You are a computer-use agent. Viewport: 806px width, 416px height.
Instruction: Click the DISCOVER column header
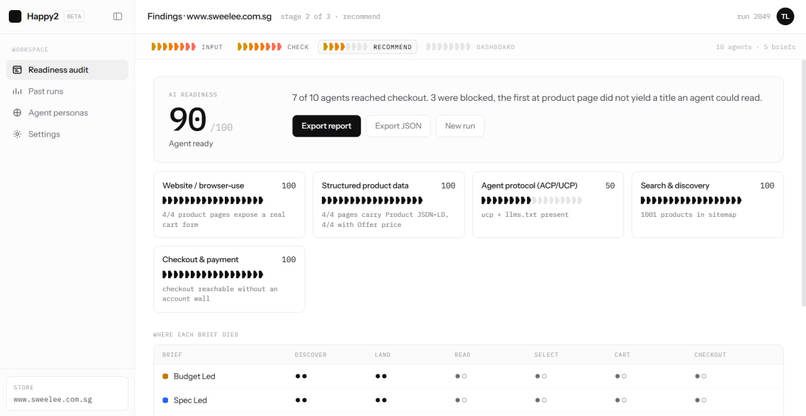[310, 355]
